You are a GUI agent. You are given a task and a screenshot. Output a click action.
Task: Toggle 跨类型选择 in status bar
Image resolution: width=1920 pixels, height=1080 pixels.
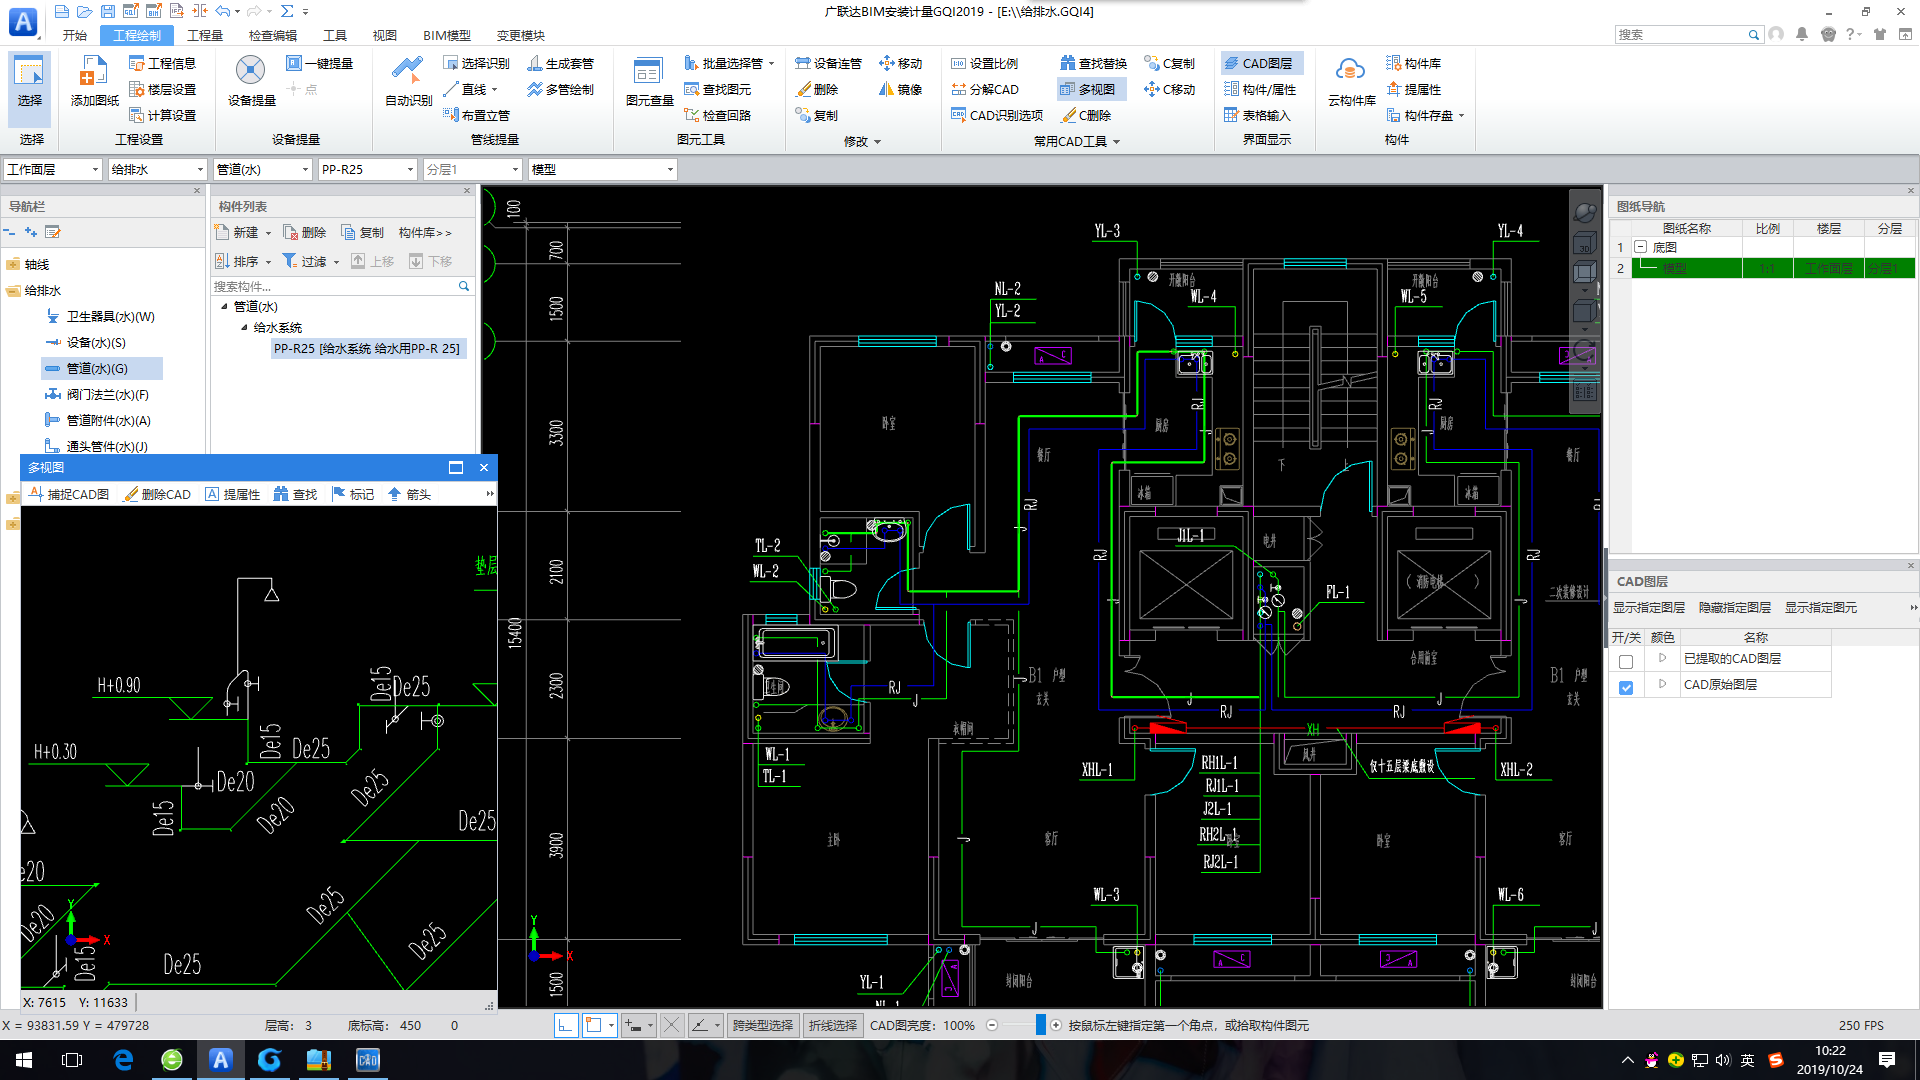coord(762,1025)
